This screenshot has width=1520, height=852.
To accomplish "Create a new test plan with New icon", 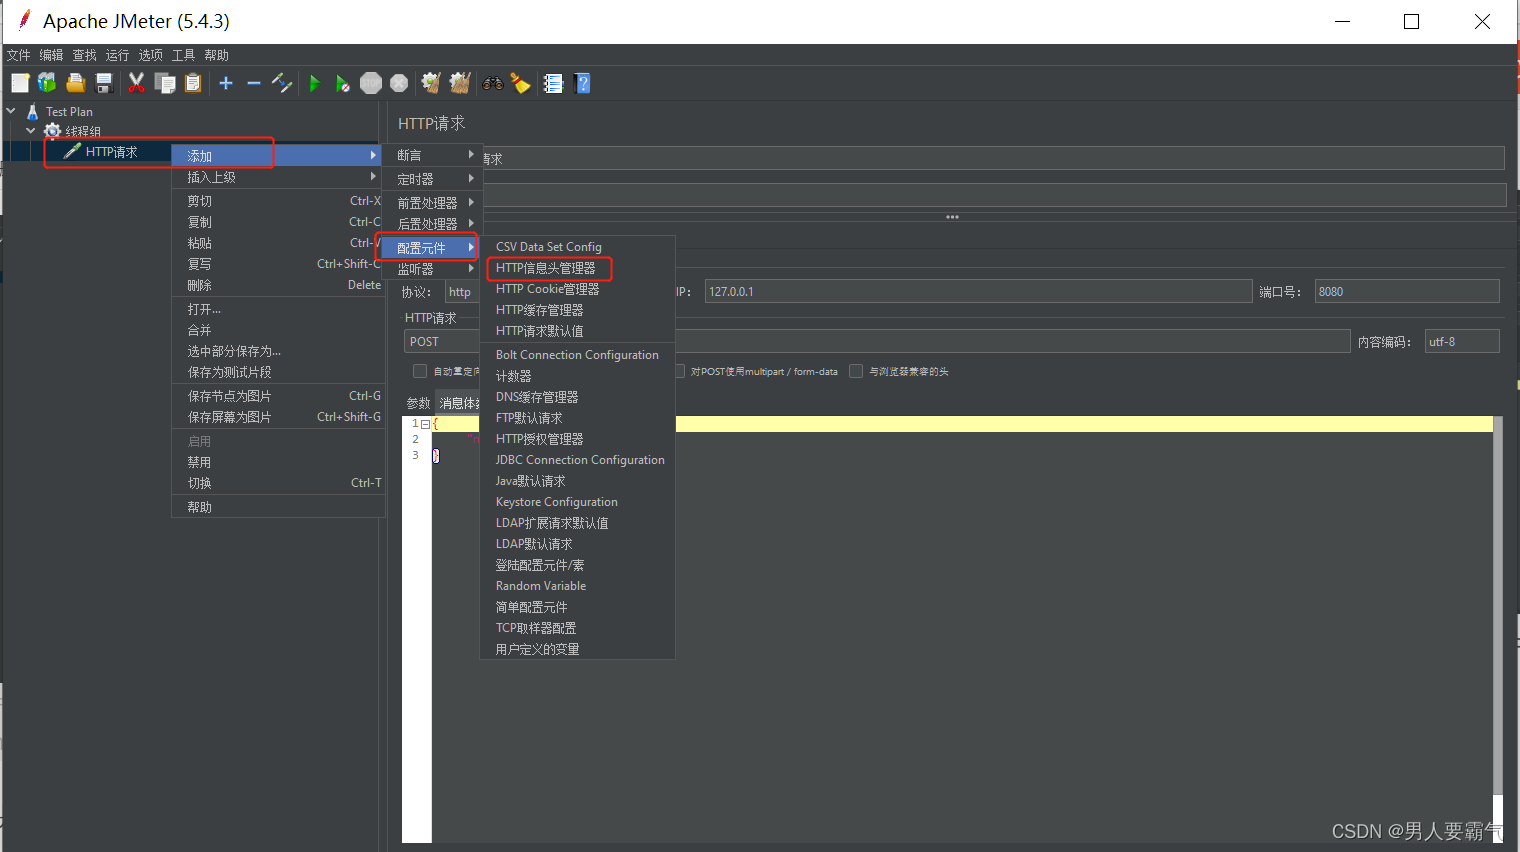I will coord(20,83).
